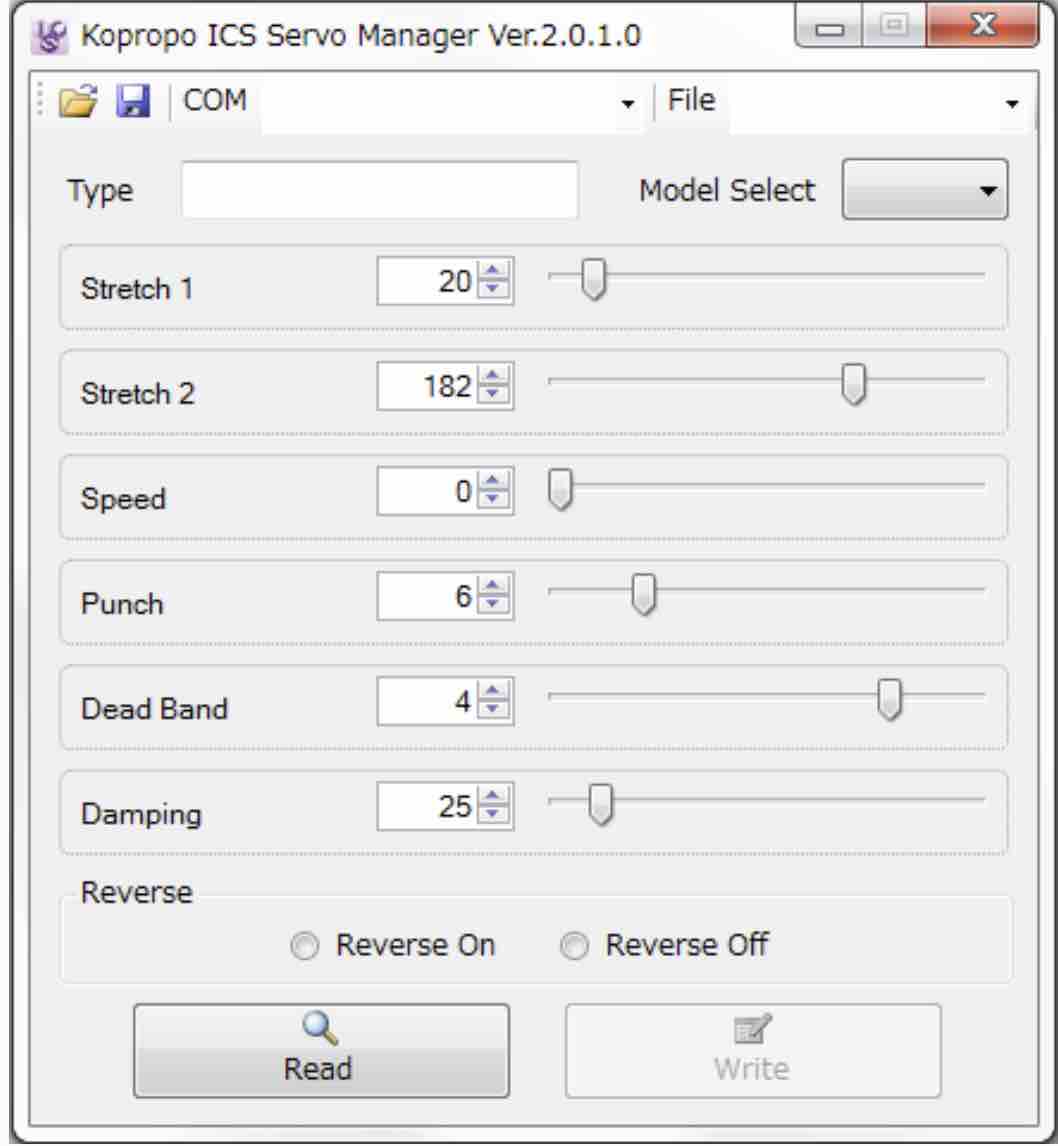This screenshot has width=1058, height=1146.
Task: Save settings with the floppy disk icon
Action: [x=133, y=101]
